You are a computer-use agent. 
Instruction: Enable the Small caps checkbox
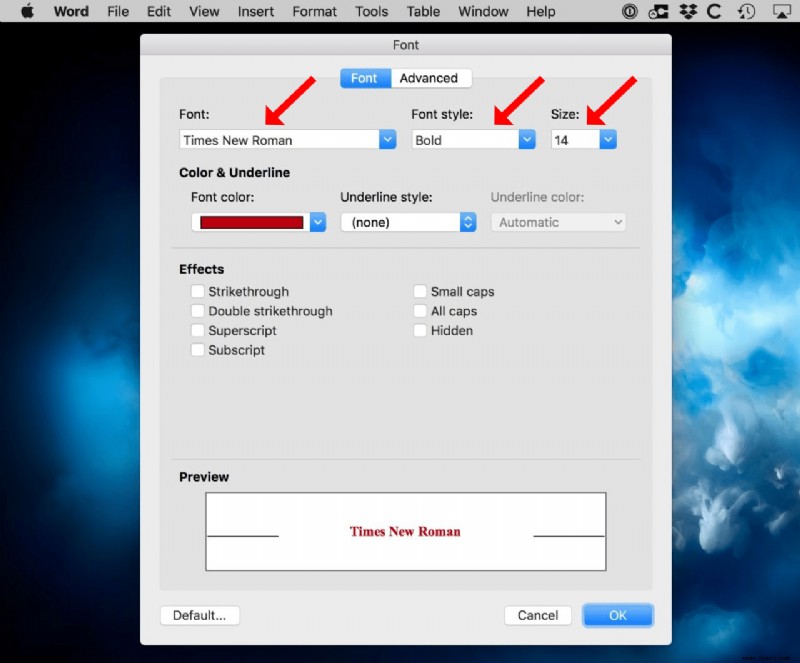coord(420,291)
